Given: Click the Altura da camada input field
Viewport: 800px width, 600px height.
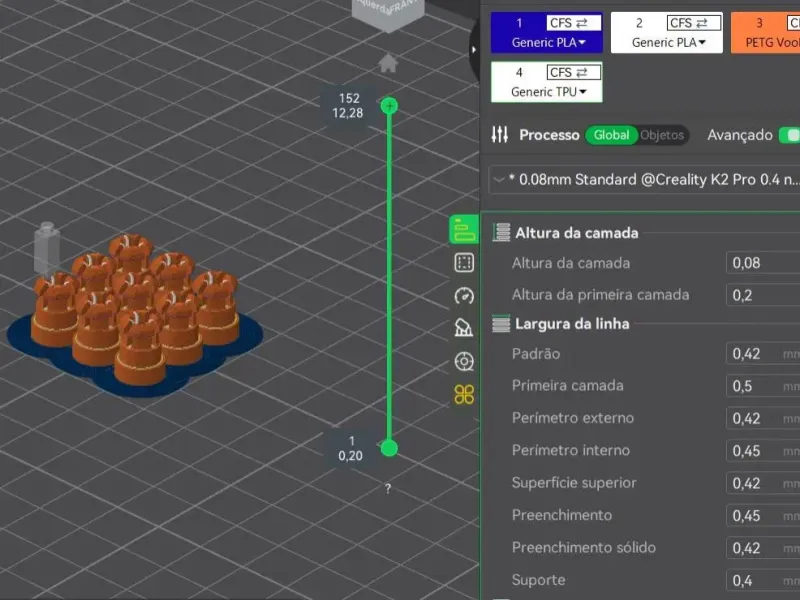Looking at the screenshot, I should coord(763,263).
